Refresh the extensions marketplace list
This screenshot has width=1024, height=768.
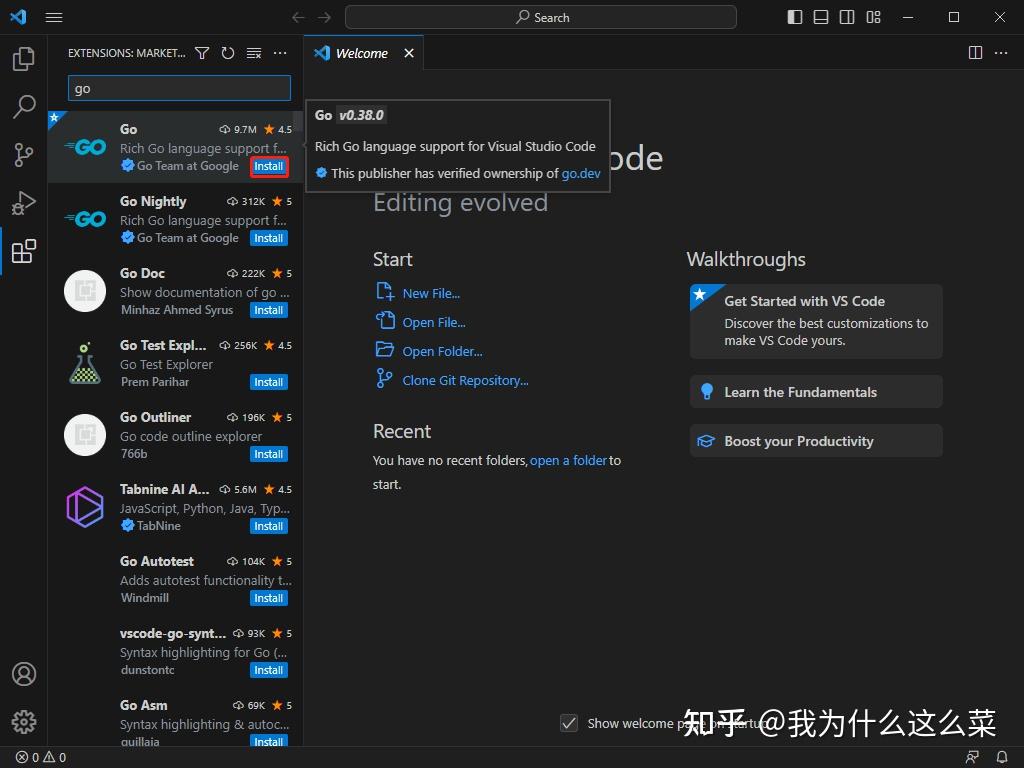coord(228,53)
